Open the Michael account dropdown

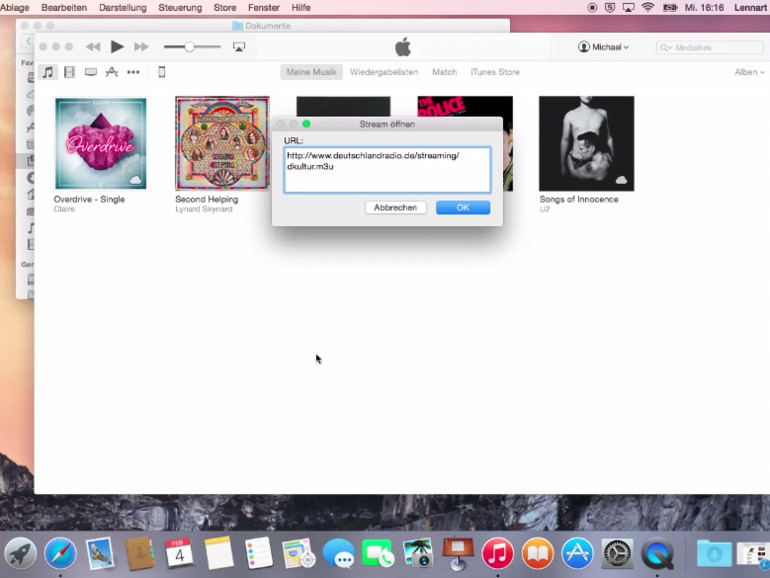604,47
